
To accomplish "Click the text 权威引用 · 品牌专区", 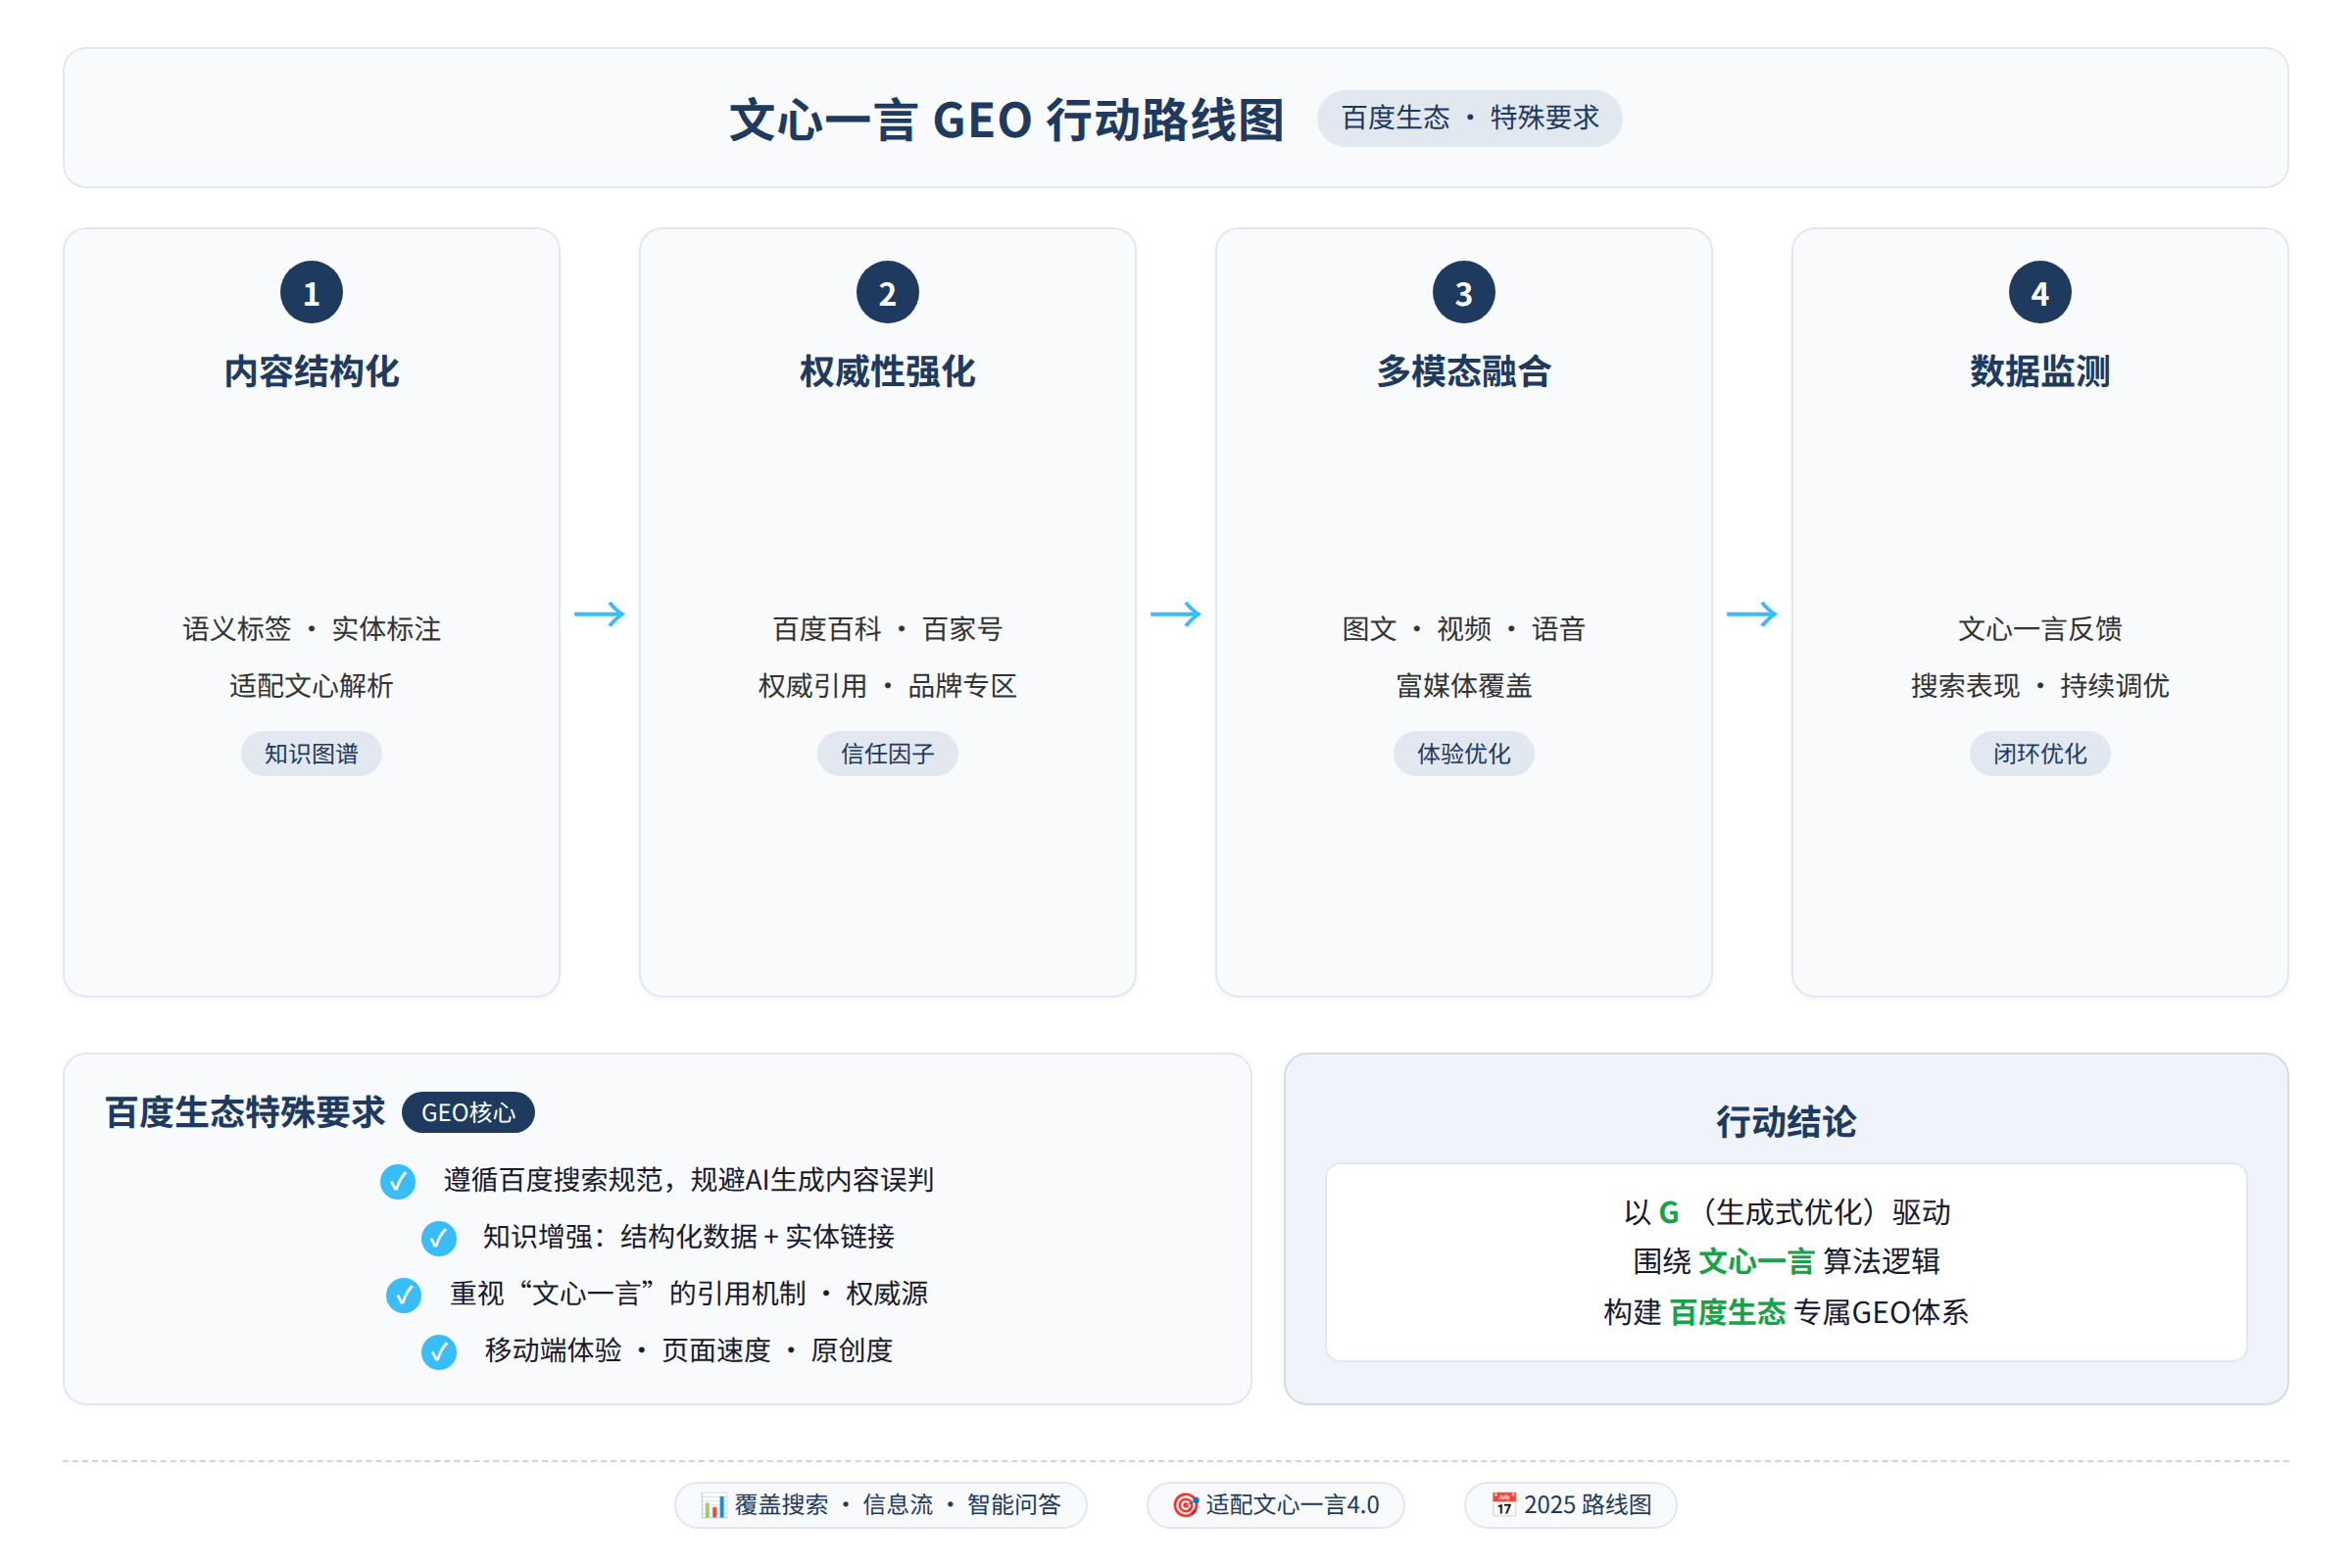I will [x=887, y=686].
